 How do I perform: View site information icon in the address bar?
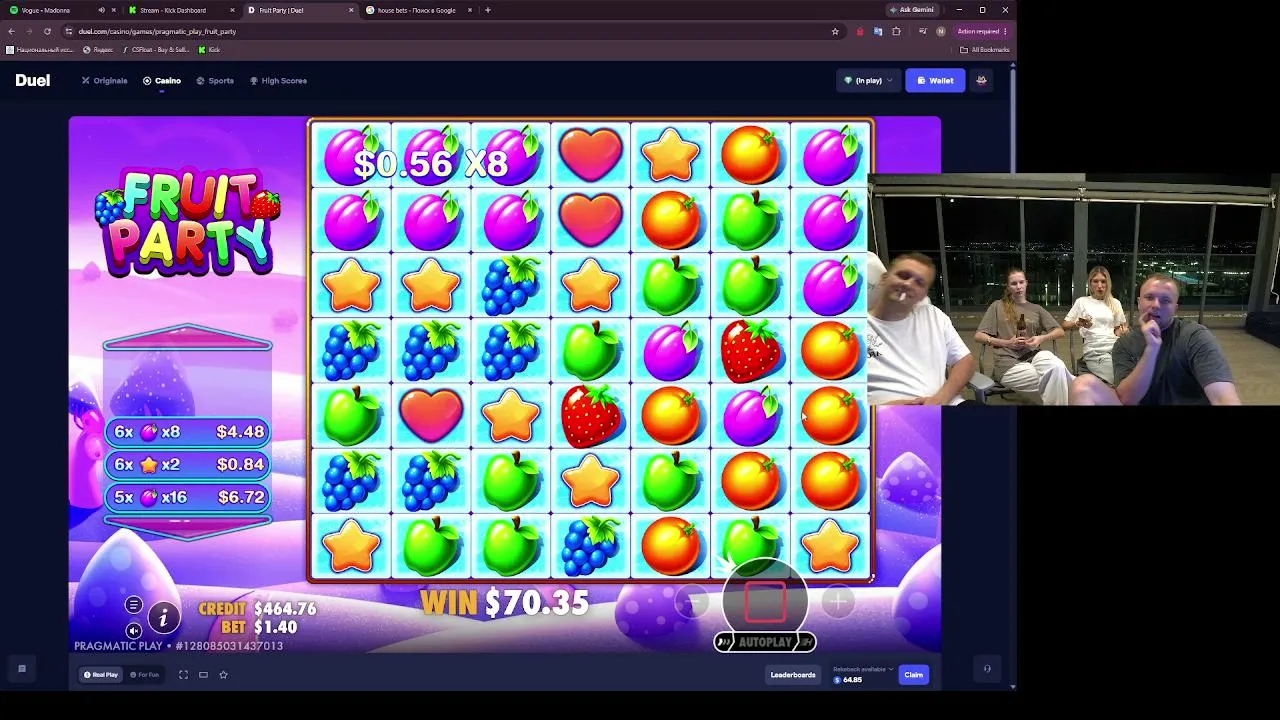68,31
